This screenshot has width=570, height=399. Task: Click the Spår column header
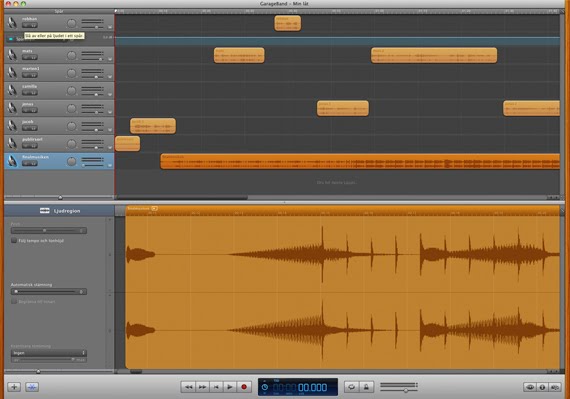(x=59, y=11)
